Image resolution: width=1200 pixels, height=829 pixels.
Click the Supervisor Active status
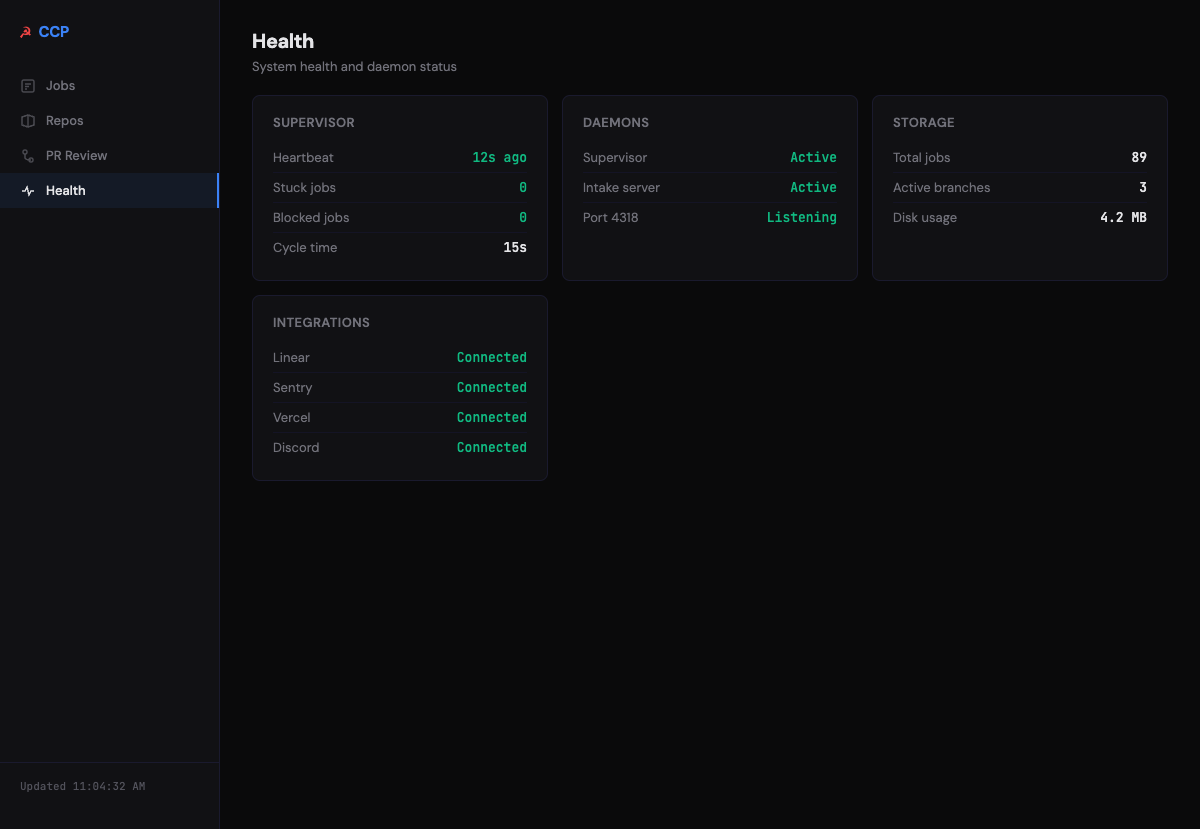pos(813,158)
